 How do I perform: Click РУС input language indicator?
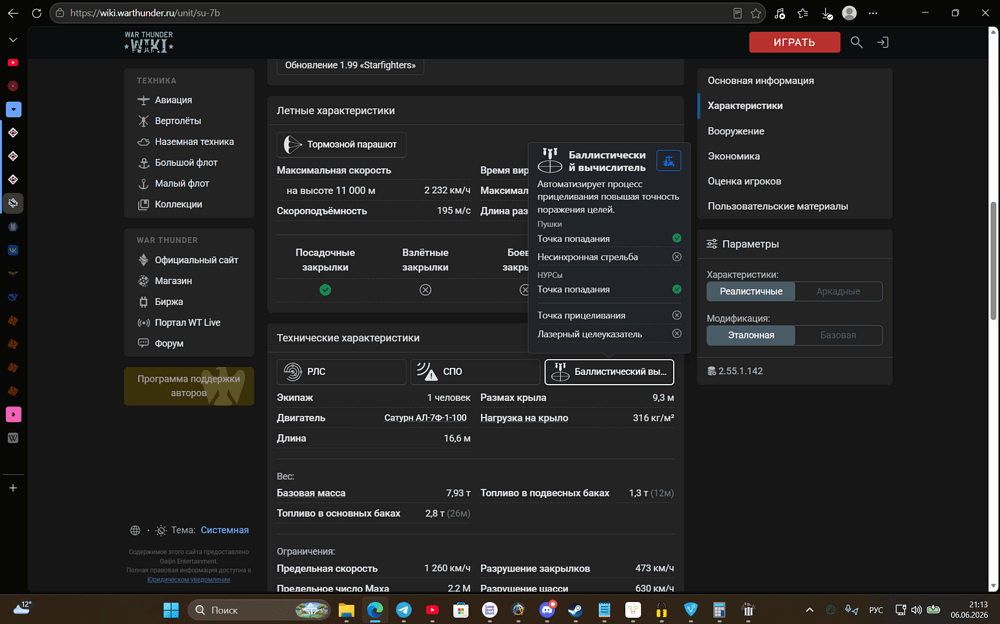(x=876, y=610)
